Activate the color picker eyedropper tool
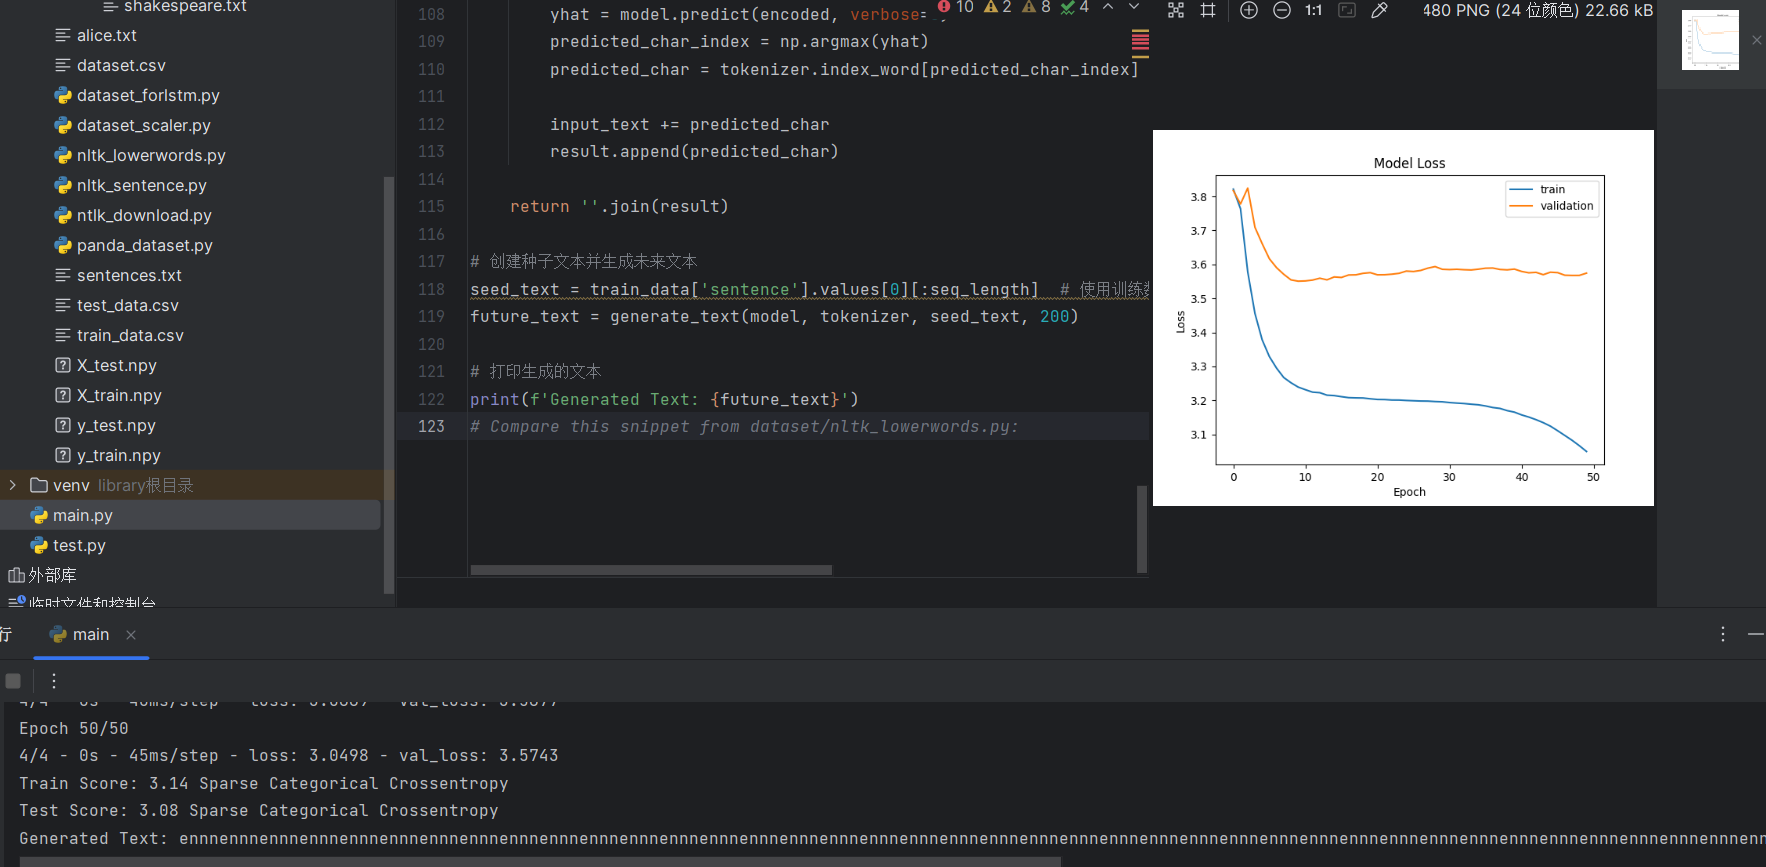1766x867 pixels. pyautogui.click(x=1379, y=10)
